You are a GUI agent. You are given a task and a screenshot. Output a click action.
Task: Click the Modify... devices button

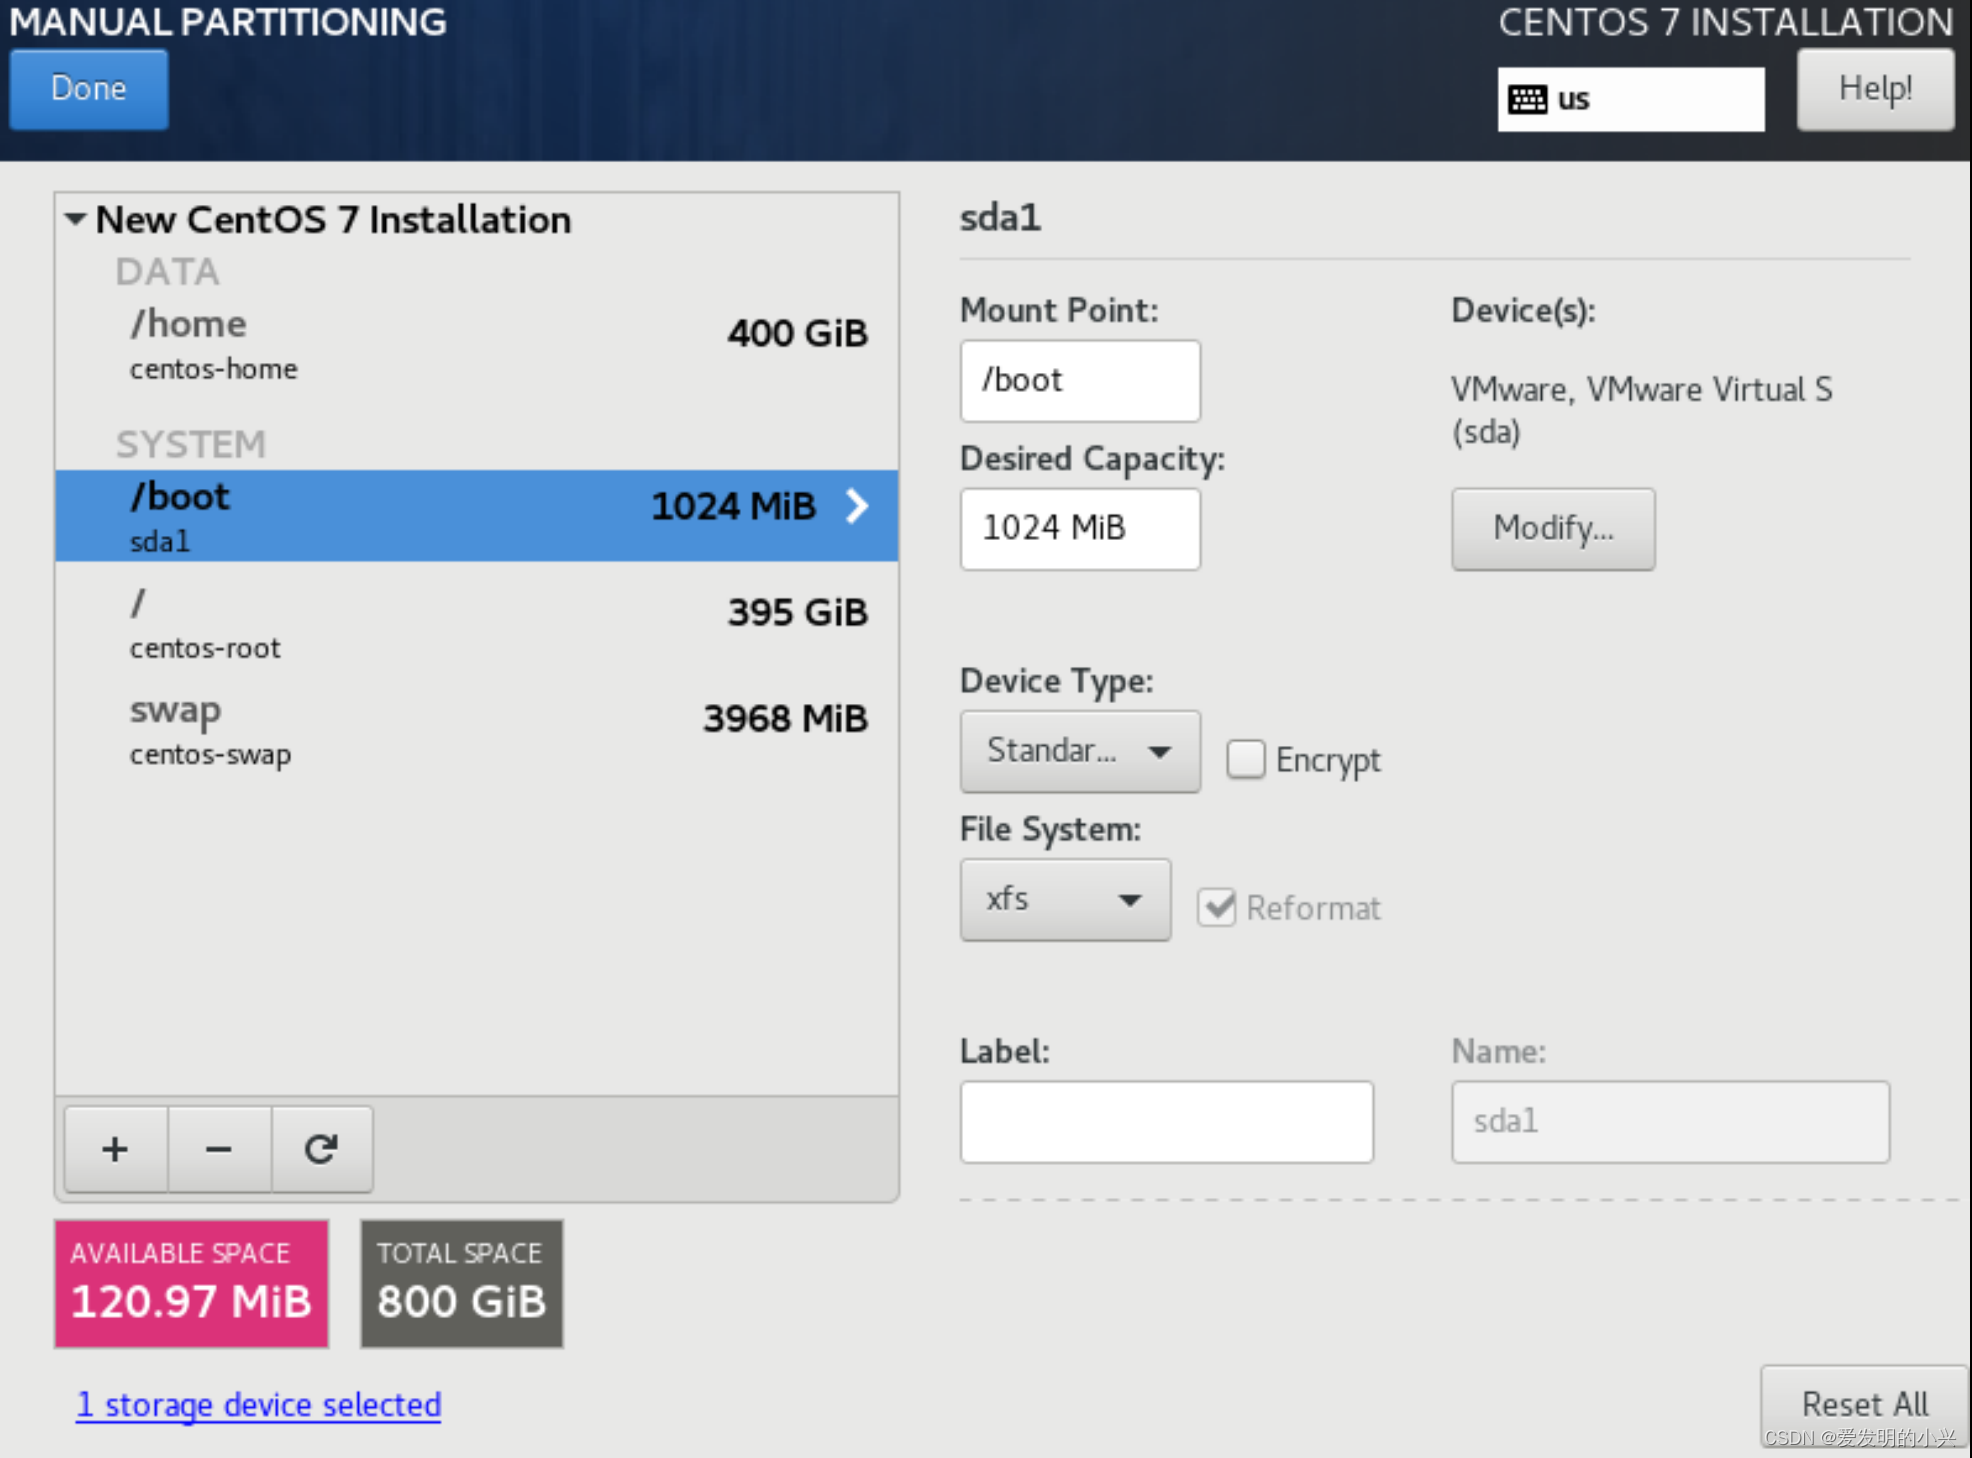(x=1553, y=528)
